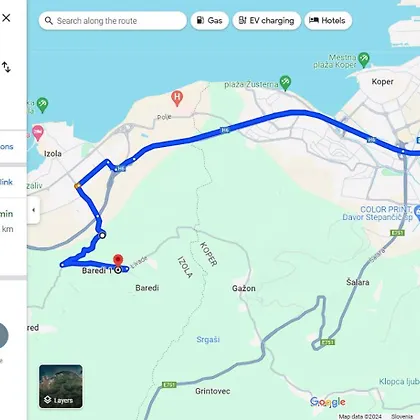This screenshot has height=420, width=420.
Task: Click the white route waypoint circle
Action: click(x=102, y=235)
